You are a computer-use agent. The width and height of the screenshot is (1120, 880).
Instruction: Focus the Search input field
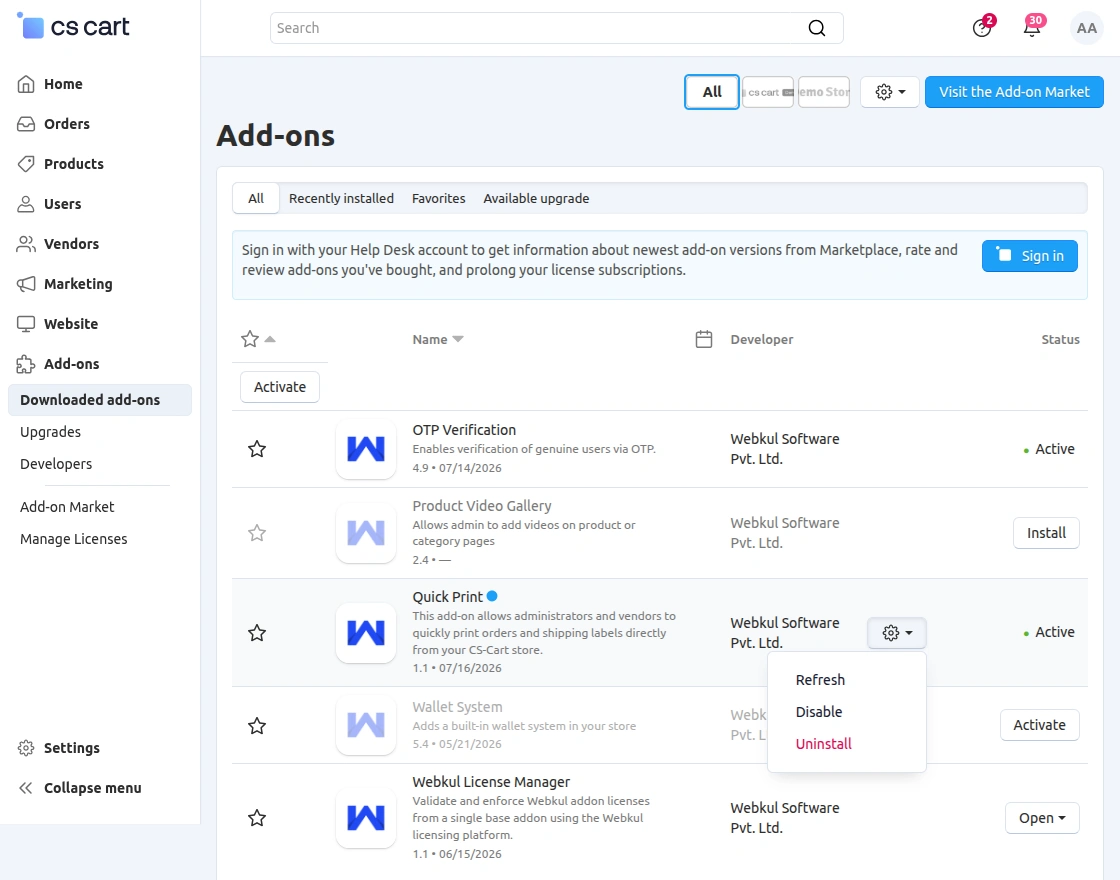556,28
